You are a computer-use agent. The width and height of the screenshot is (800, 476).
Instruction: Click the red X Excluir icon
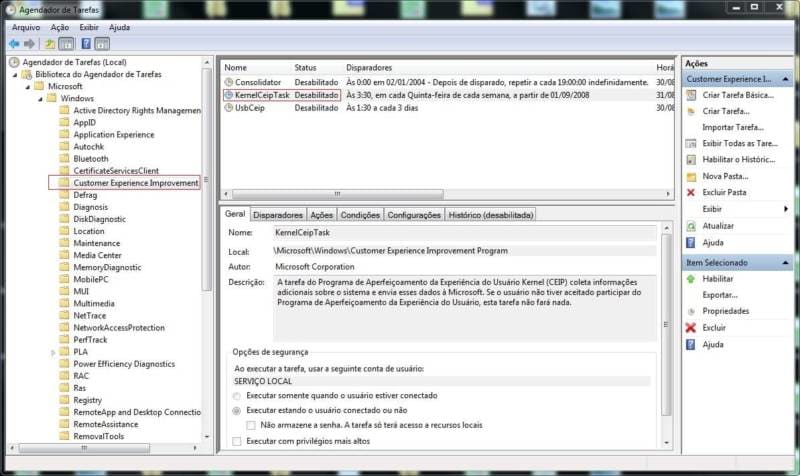click(691, 328)
